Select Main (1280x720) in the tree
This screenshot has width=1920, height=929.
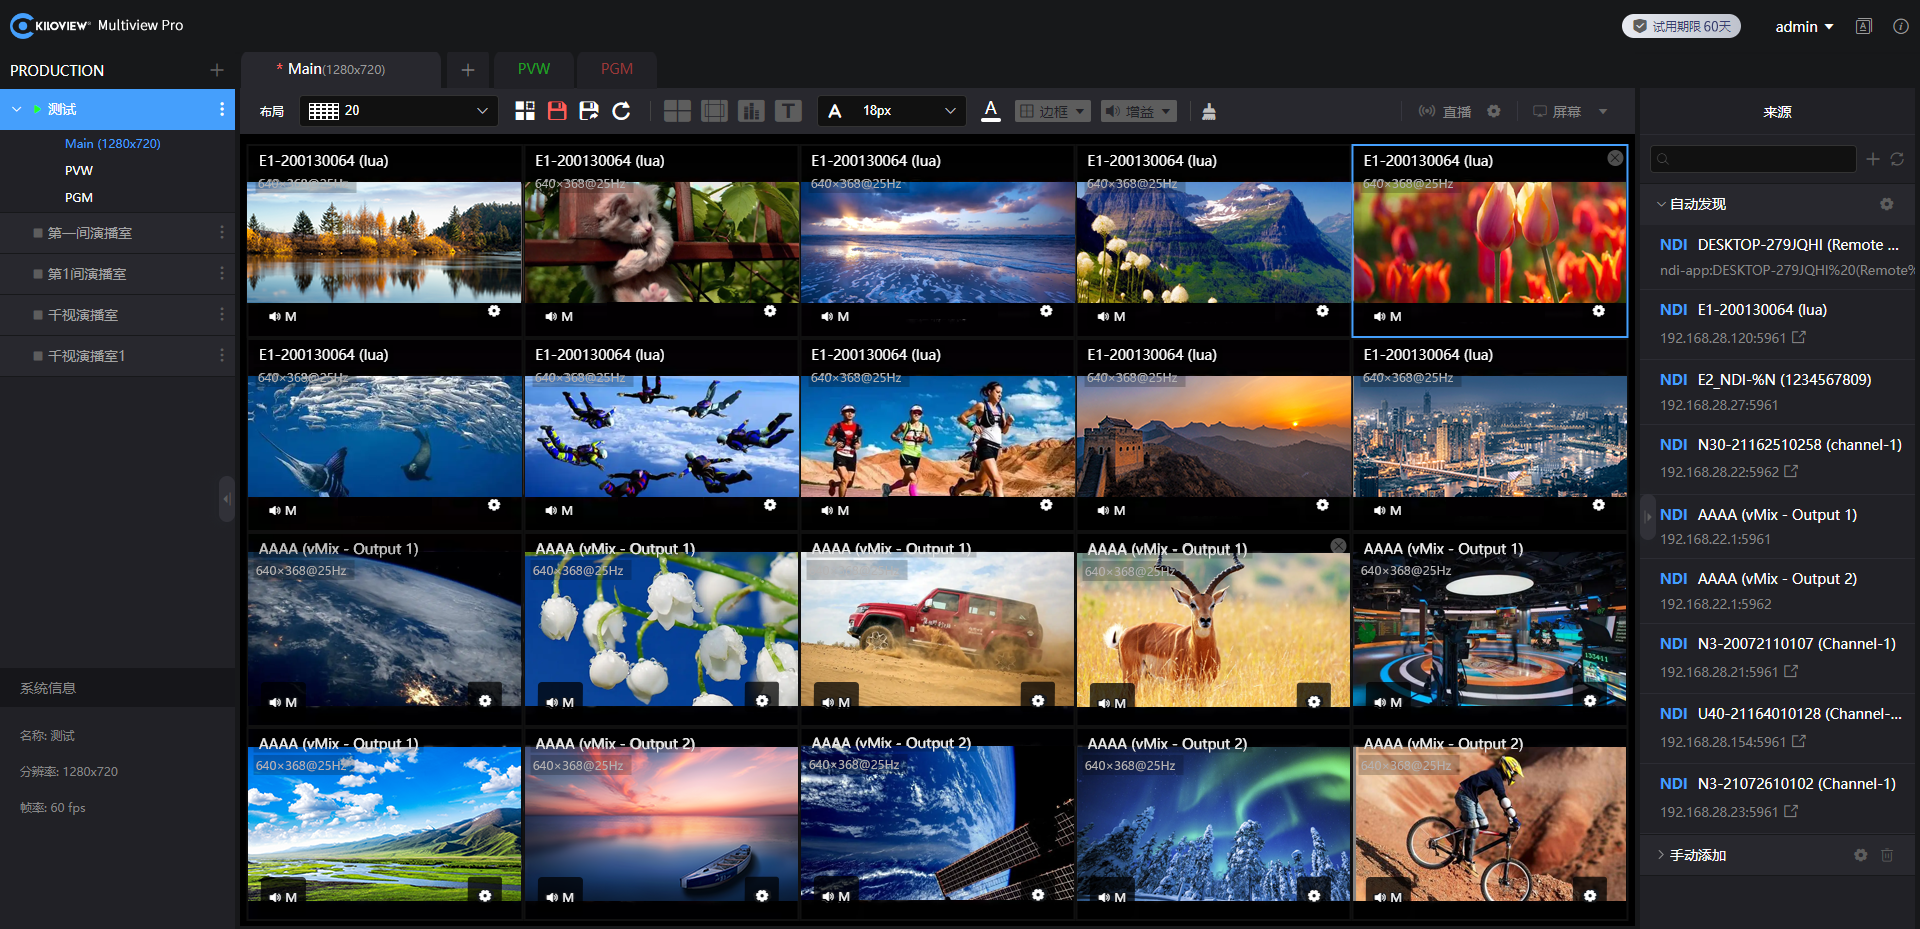pos(112,144)
